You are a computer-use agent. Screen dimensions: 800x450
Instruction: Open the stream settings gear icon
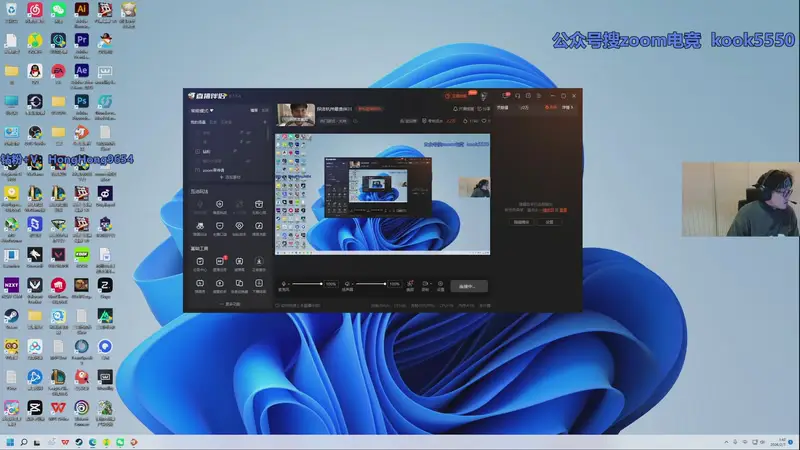pos(441,283)
